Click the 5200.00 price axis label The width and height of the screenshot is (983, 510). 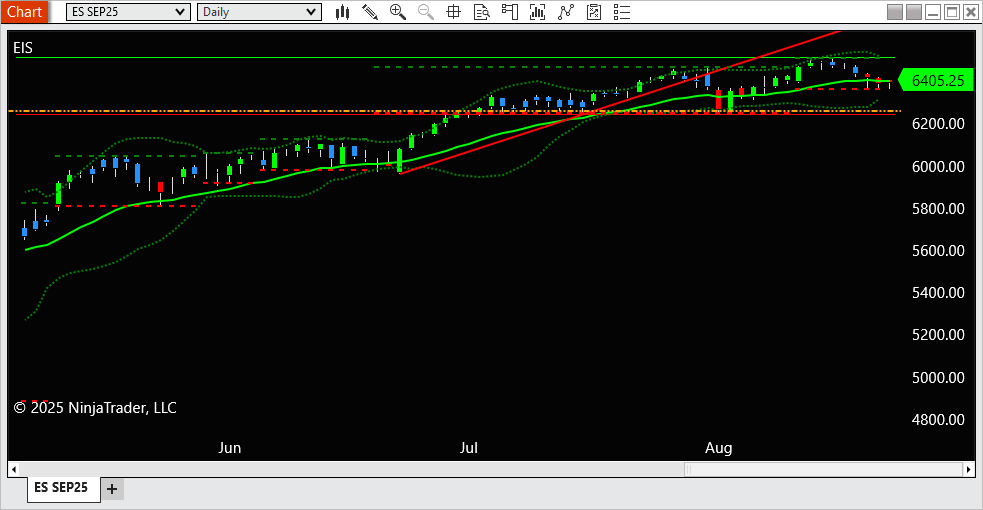click(x=938, y=335)
